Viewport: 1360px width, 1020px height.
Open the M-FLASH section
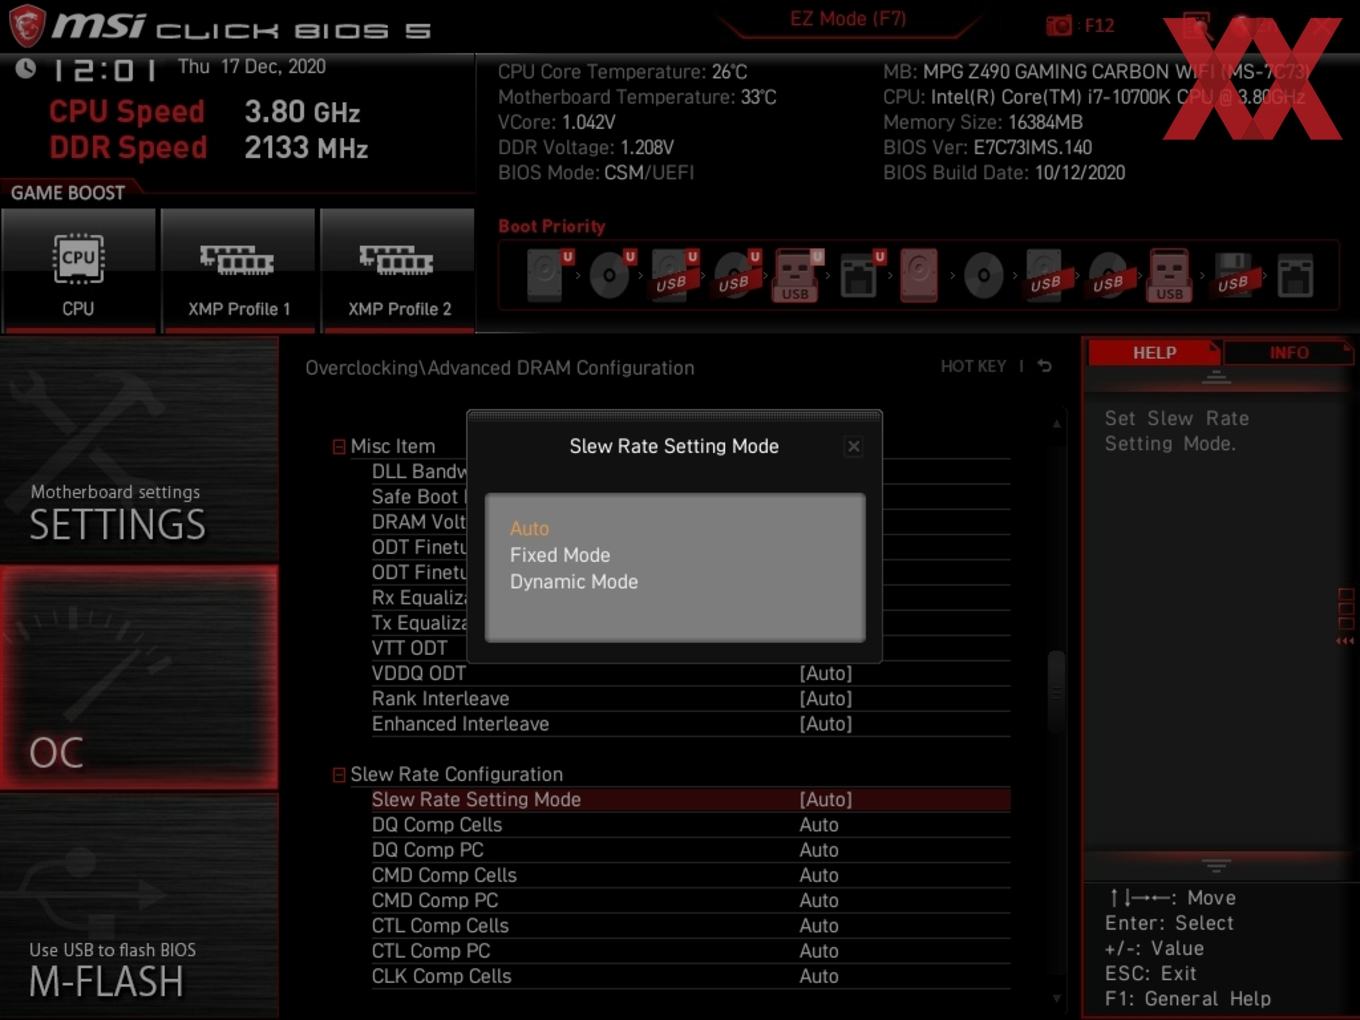139,906
